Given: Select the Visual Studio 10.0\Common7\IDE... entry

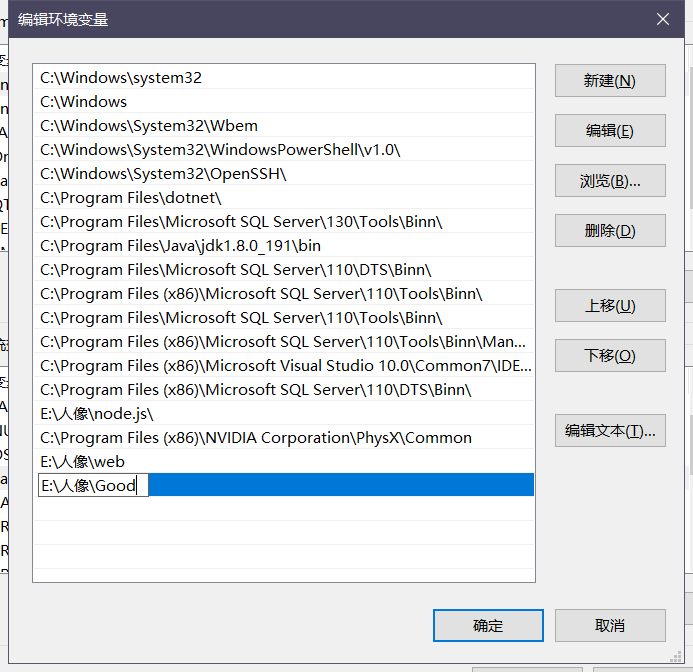Looking at the screenshot, I should click(x=284, y=365).
